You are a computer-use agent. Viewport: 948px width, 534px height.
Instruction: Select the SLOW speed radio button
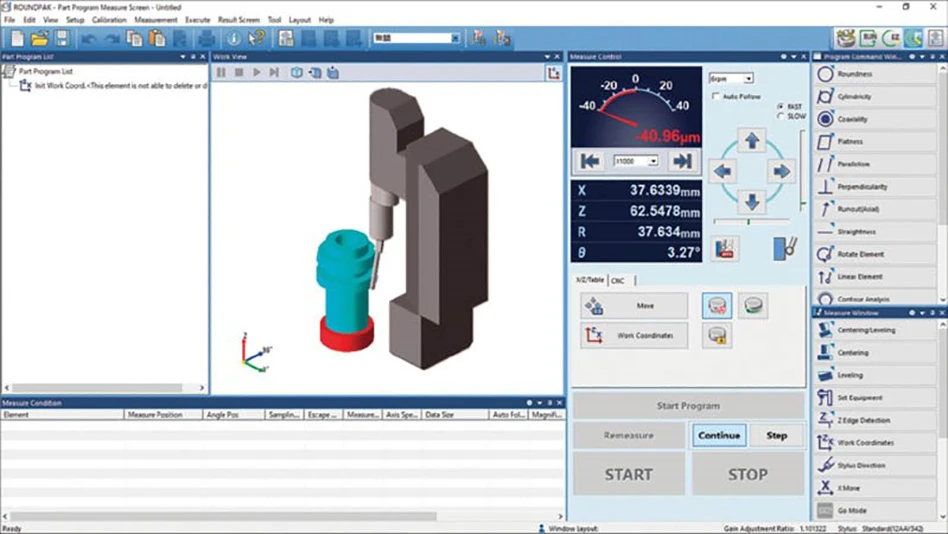pyautogui.click(x=781, y=116)
